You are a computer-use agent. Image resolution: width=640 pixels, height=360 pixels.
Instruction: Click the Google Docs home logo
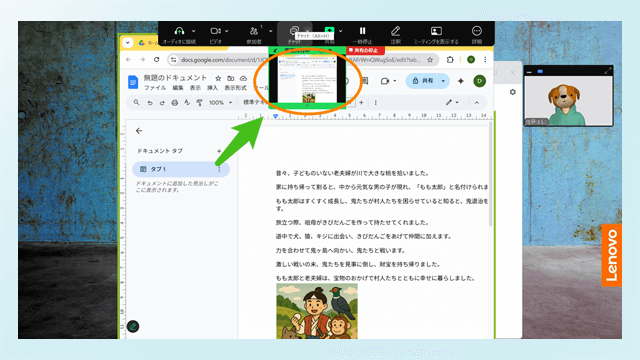tap(133, 82)
